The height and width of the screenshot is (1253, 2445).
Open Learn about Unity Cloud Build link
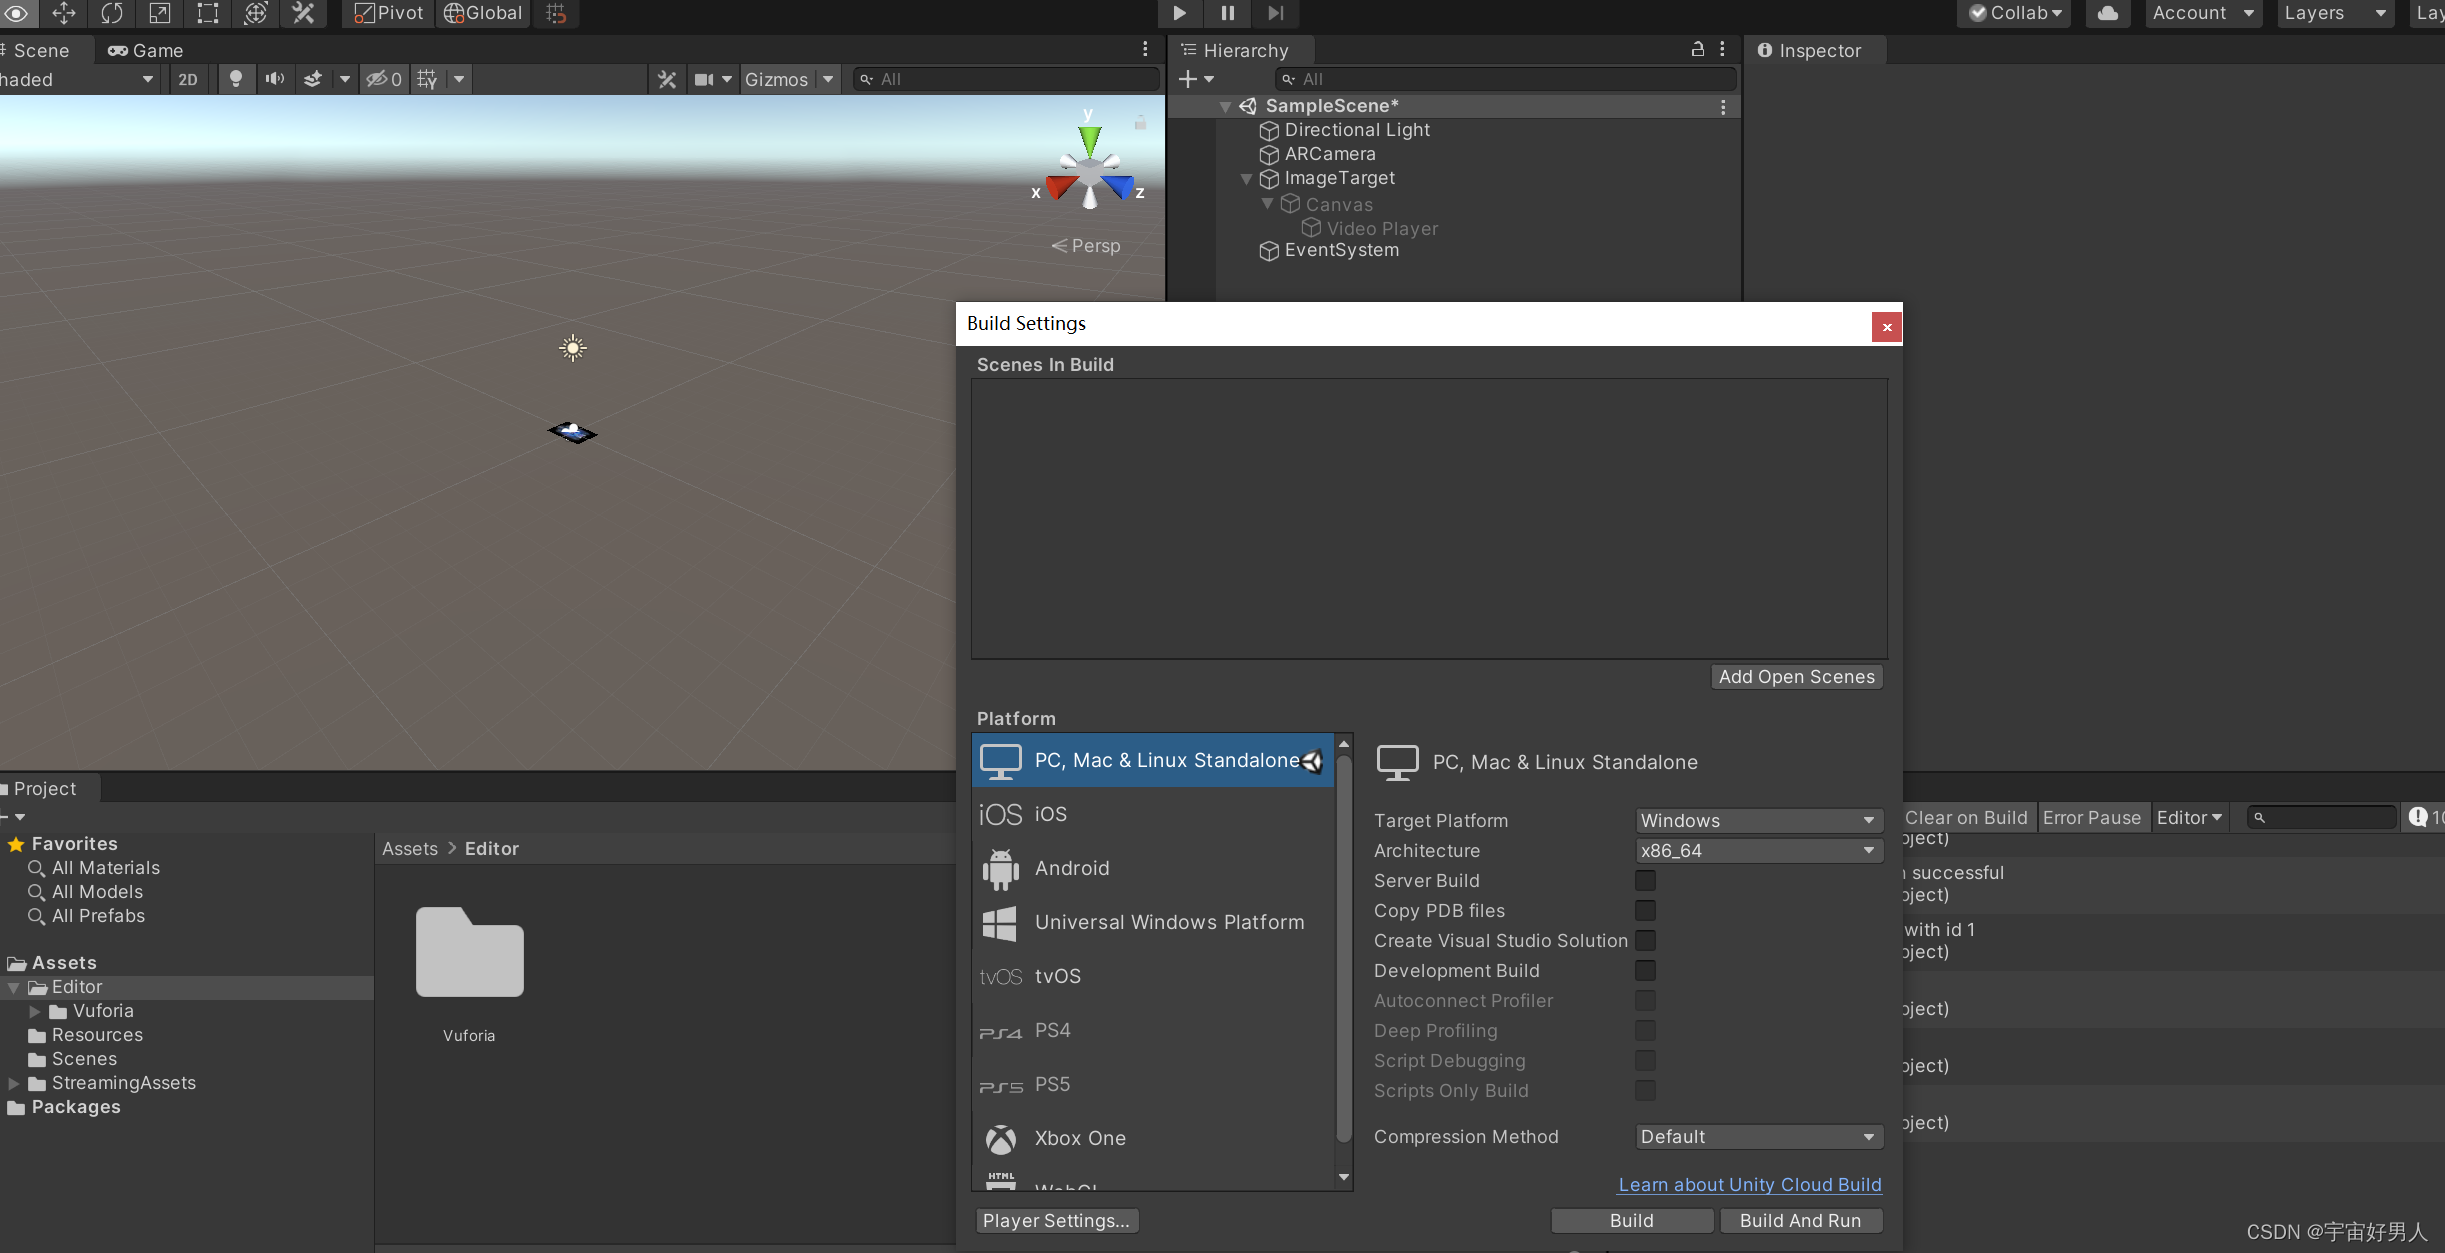coord(1750,1185)
